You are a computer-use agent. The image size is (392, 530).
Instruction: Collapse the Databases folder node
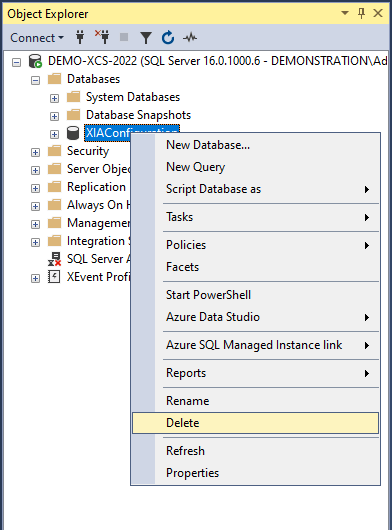point(35,80)
